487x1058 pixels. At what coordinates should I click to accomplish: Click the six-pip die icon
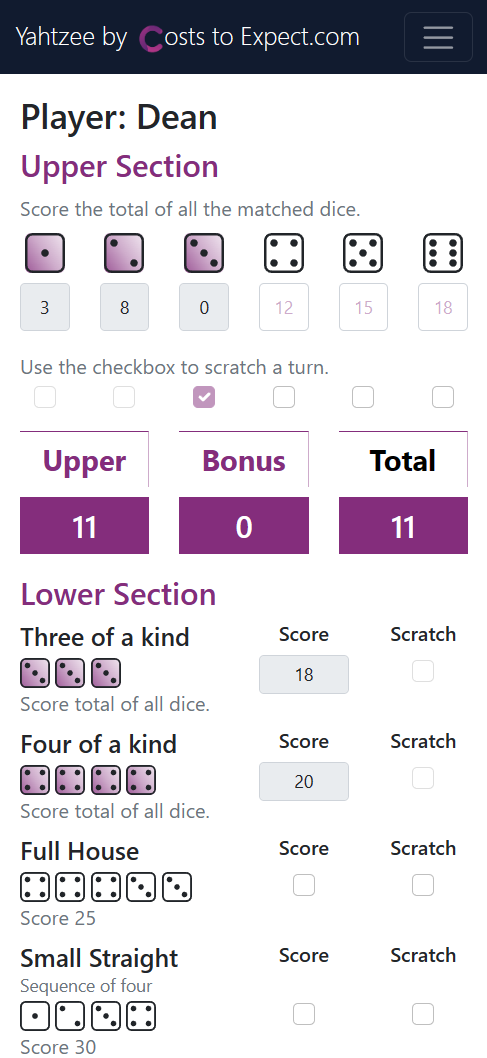[442, 253]
